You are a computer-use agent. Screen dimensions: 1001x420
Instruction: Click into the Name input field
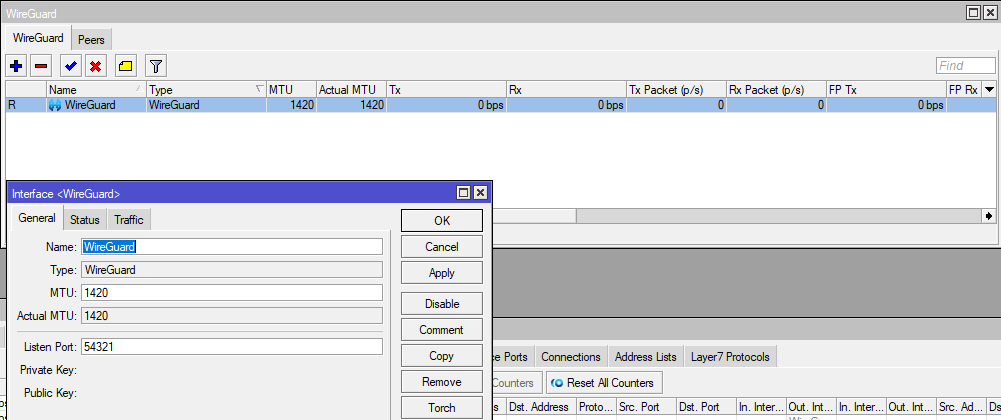click(x=232, y=246)
